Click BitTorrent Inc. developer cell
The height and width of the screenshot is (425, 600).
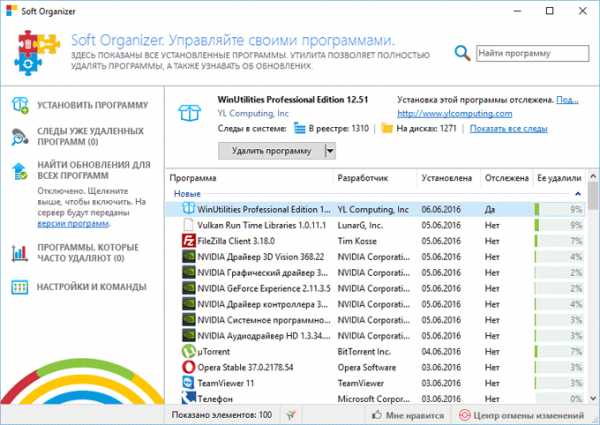(364, 351)
